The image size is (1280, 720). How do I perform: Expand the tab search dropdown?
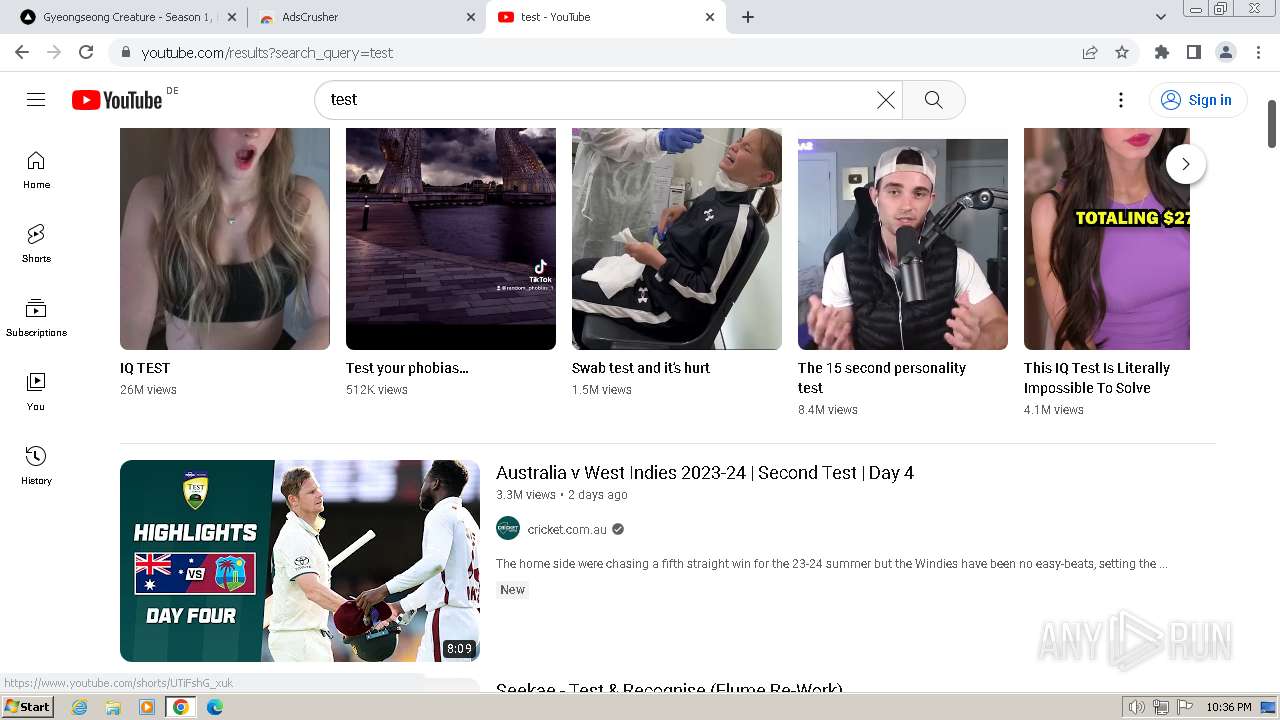[x=1161, y=17]
